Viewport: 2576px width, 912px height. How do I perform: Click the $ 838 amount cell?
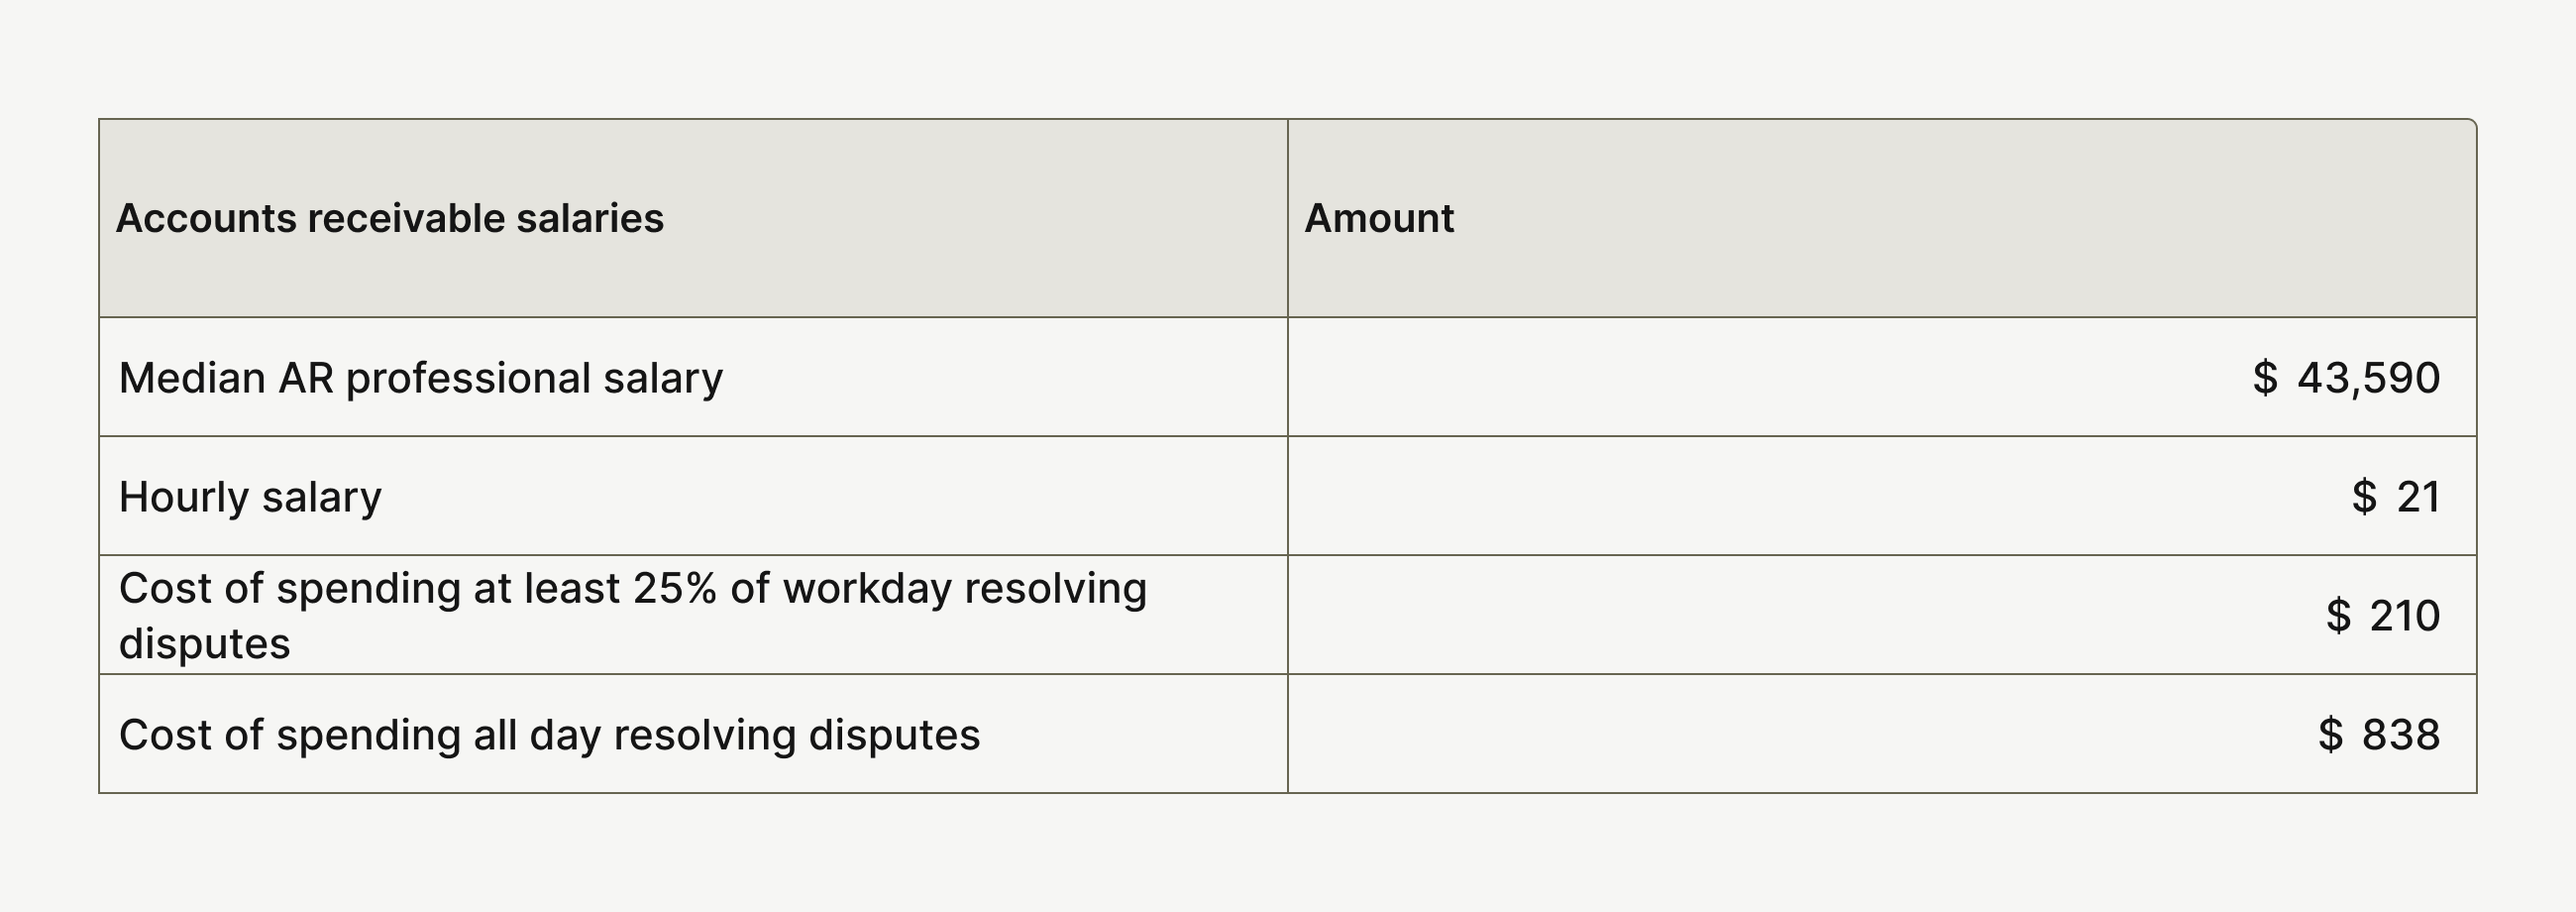[x=2379, y=734]
